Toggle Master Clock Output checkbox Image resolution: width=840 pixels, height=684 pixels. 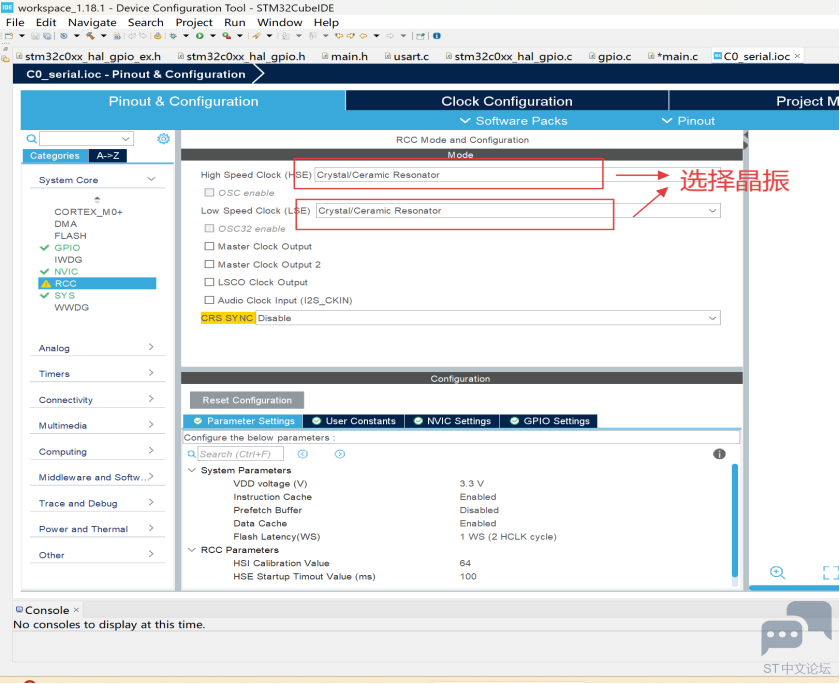click(209, 246)
